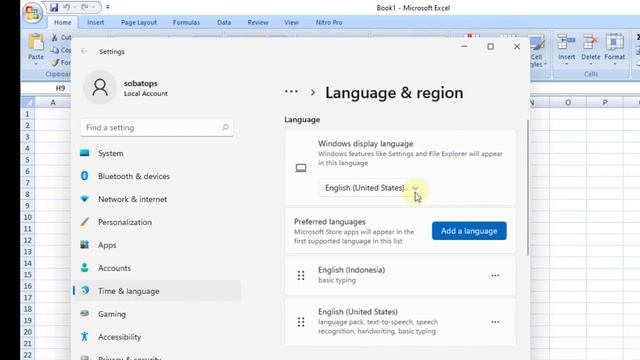The width and height of the screenshot is (640, 360).
Task: Grab the English (Indonesia) reorder handle
Action: pos(301,276)
